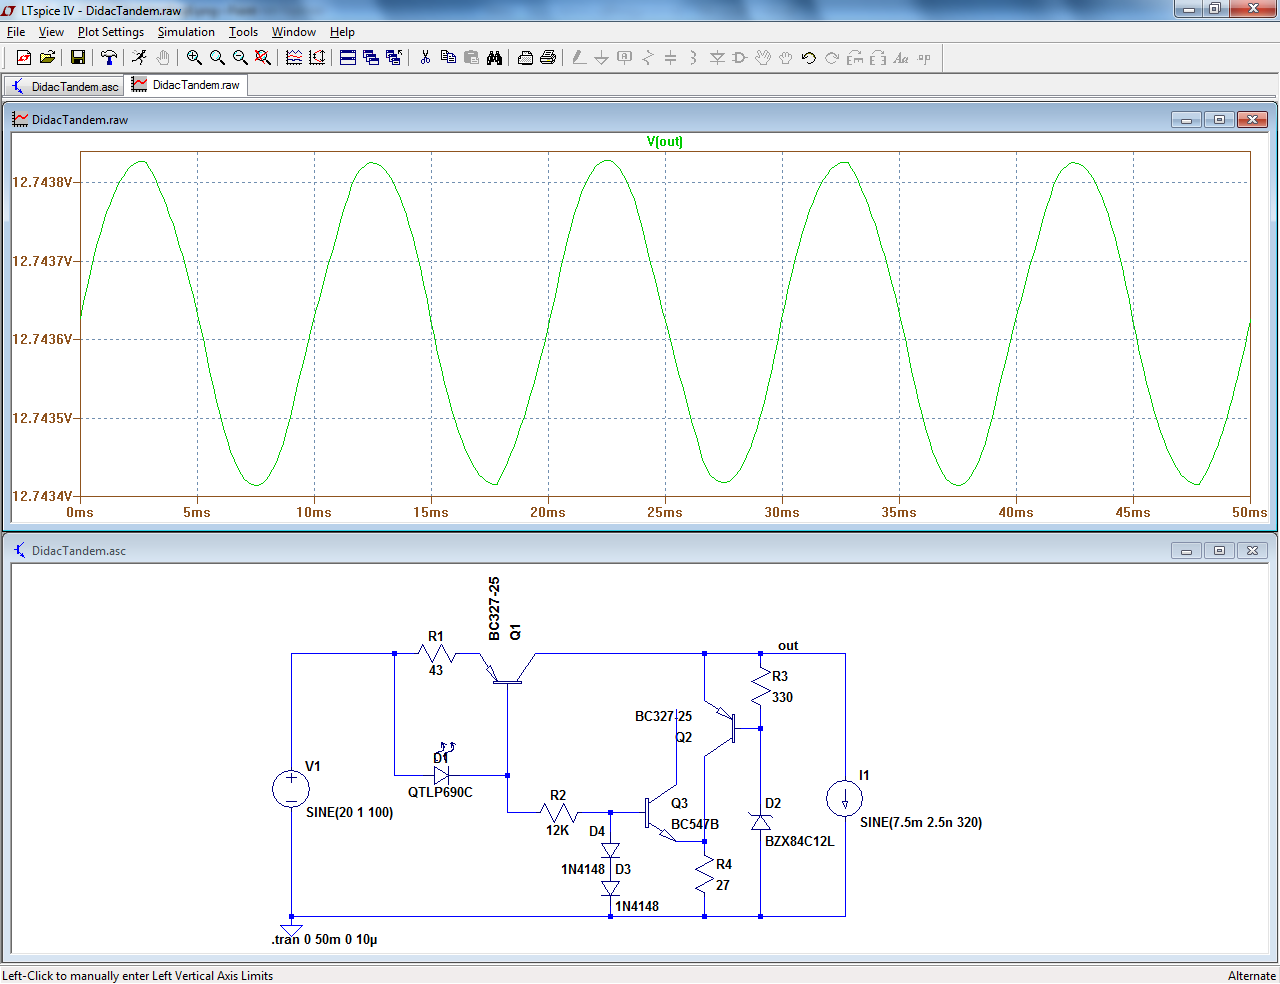The image size is (1280, 984).
Task: Click the Copy icon
Action: [448, 58]
